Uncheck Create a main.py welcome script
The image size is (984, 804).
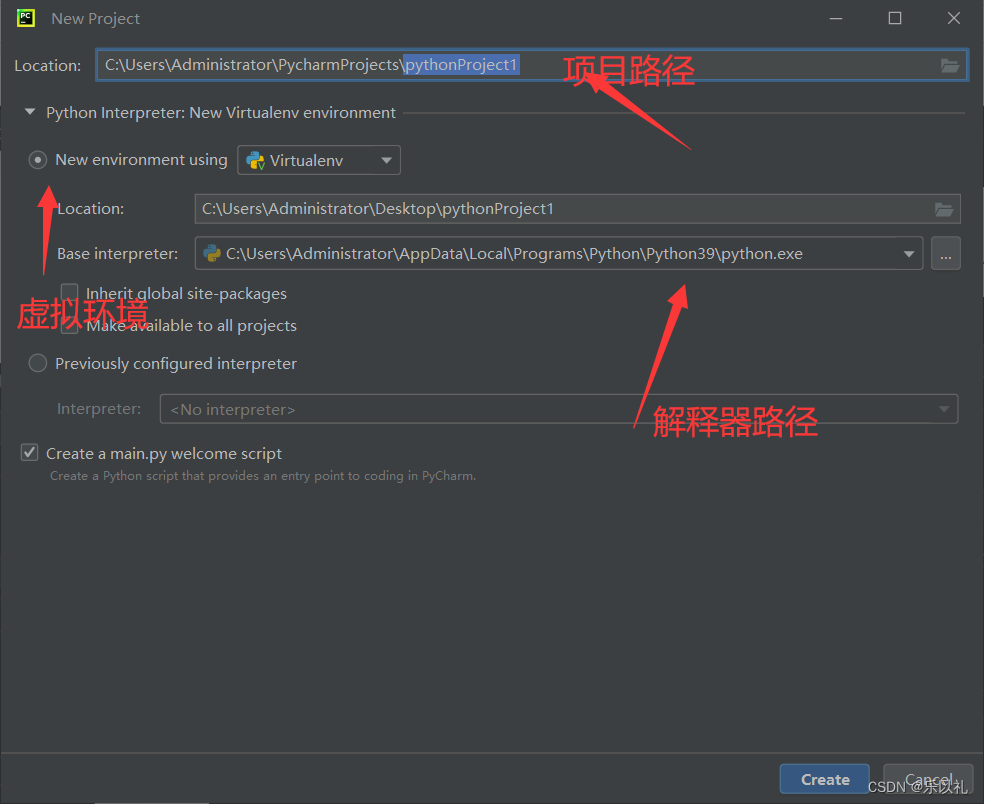click(x=29, y=453)
